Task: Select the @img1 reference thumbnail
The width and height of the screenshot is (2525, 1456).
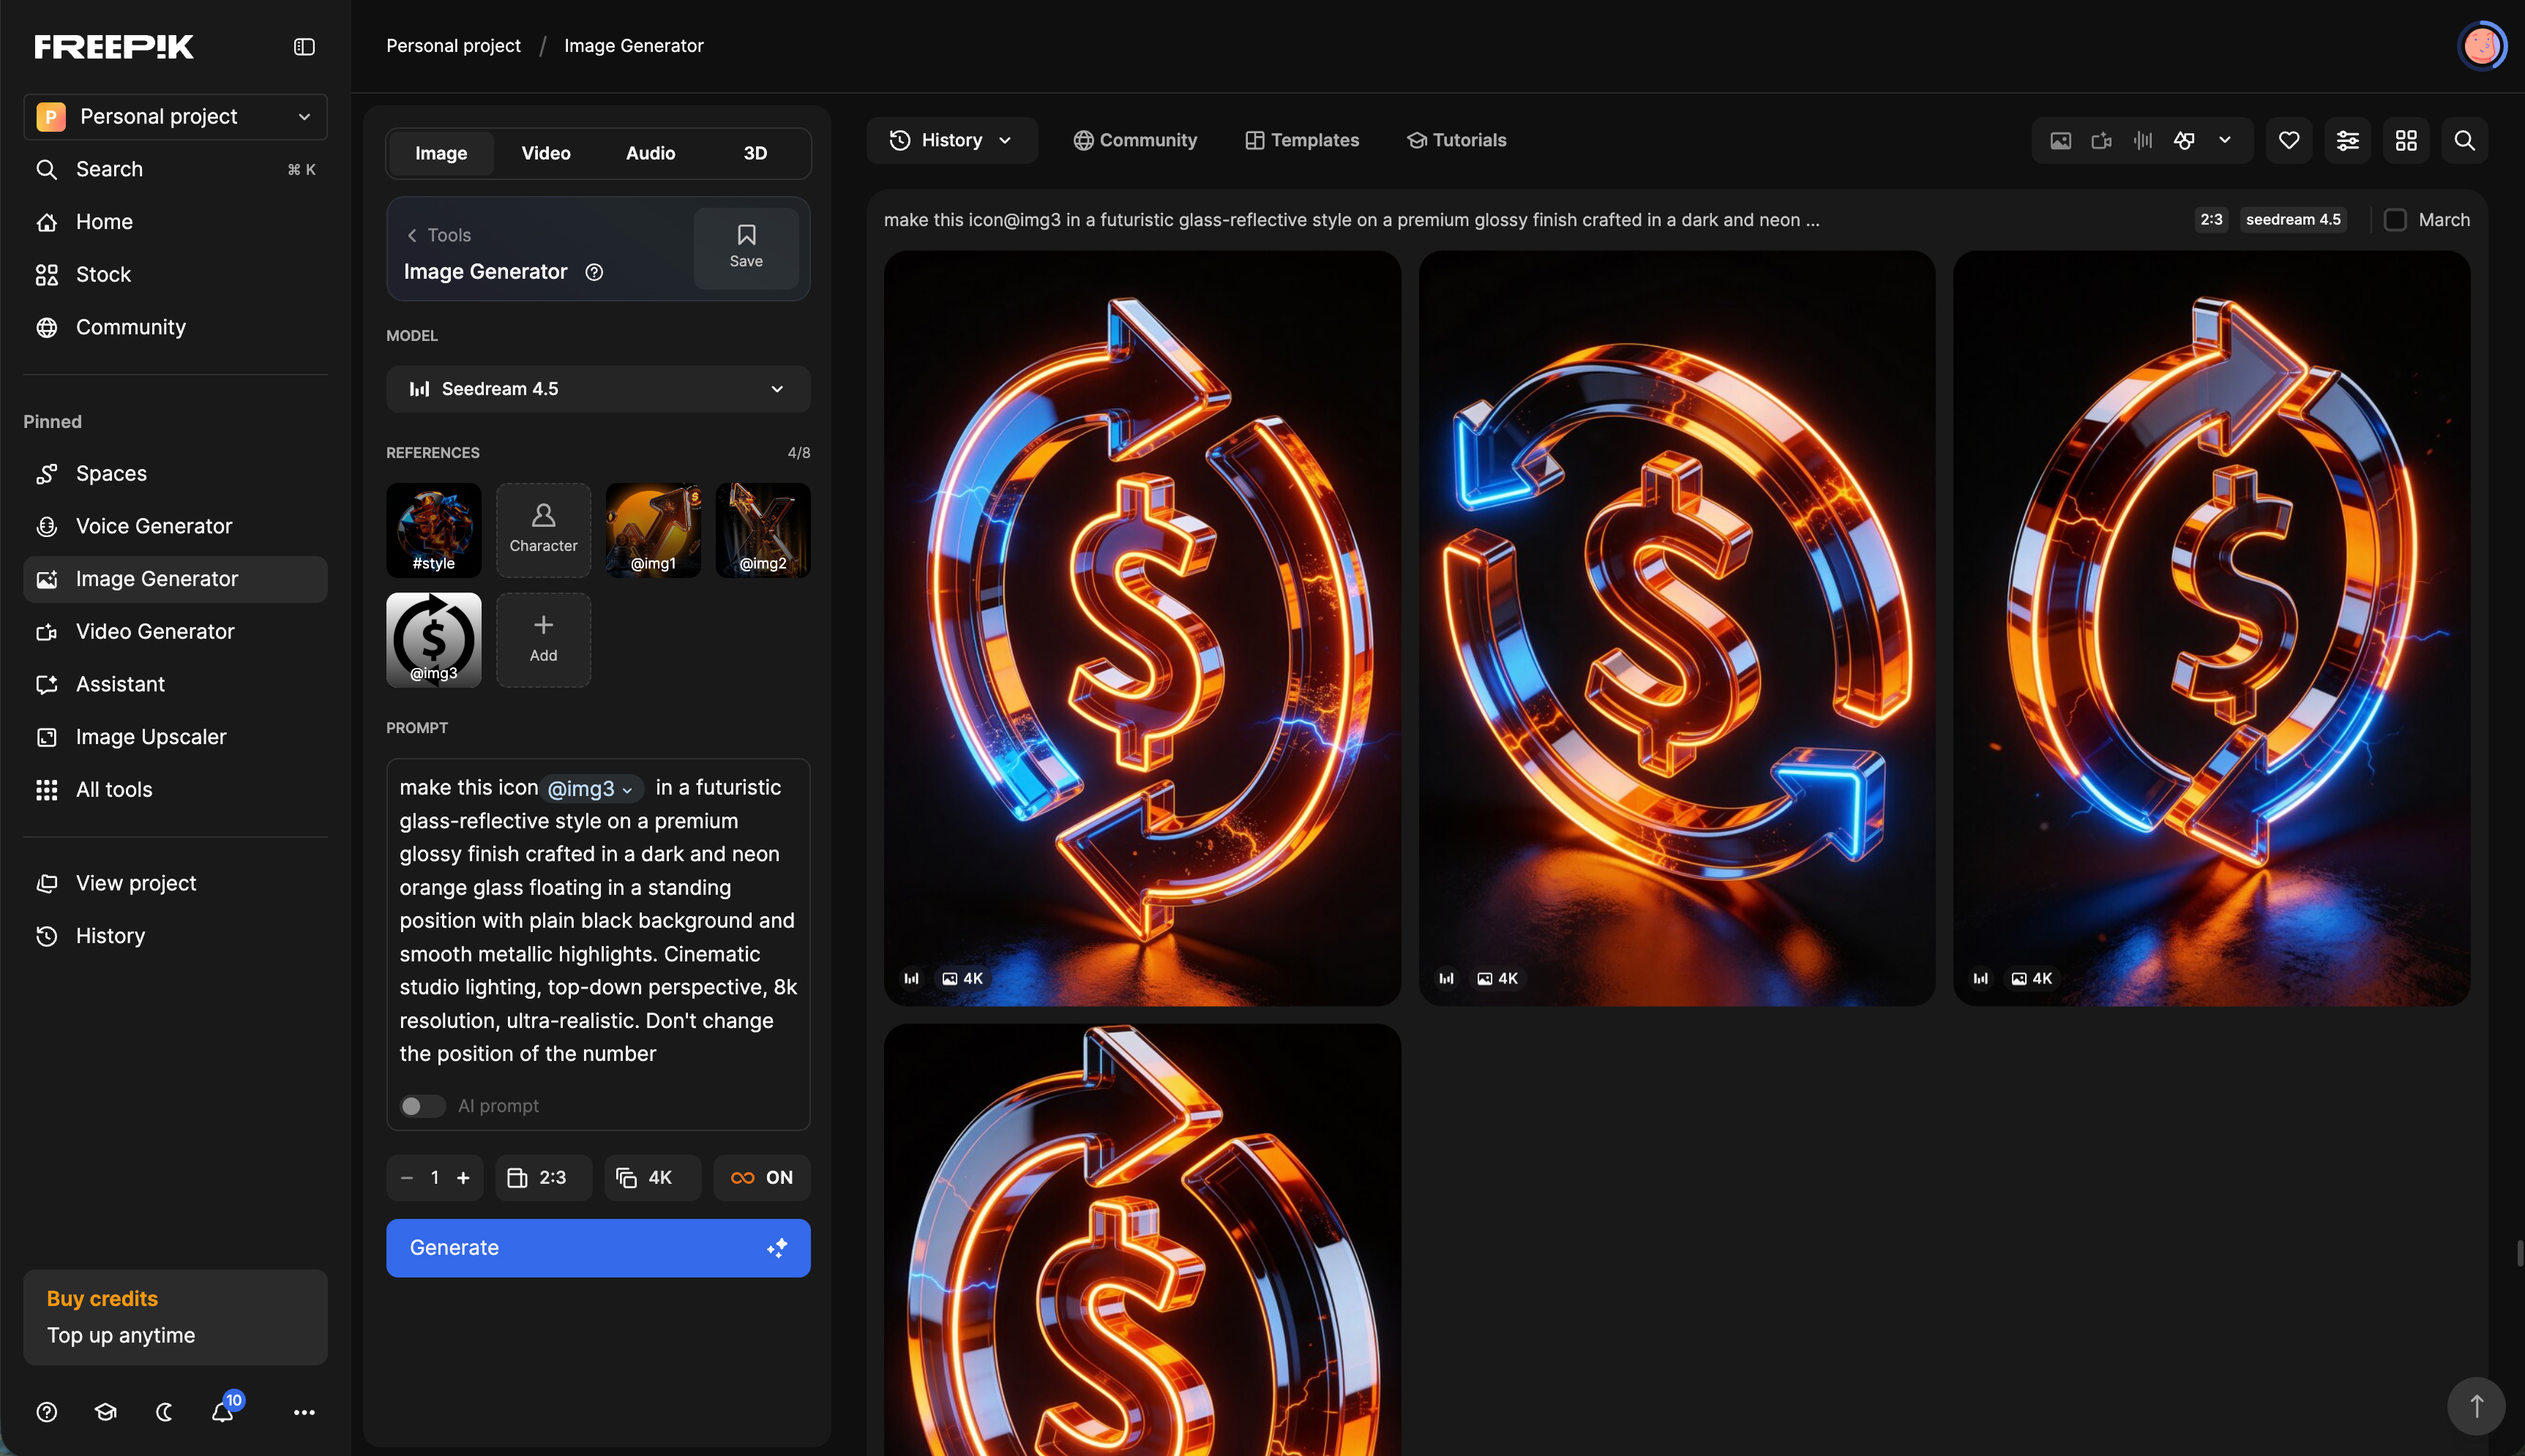Action: (653, 530)
